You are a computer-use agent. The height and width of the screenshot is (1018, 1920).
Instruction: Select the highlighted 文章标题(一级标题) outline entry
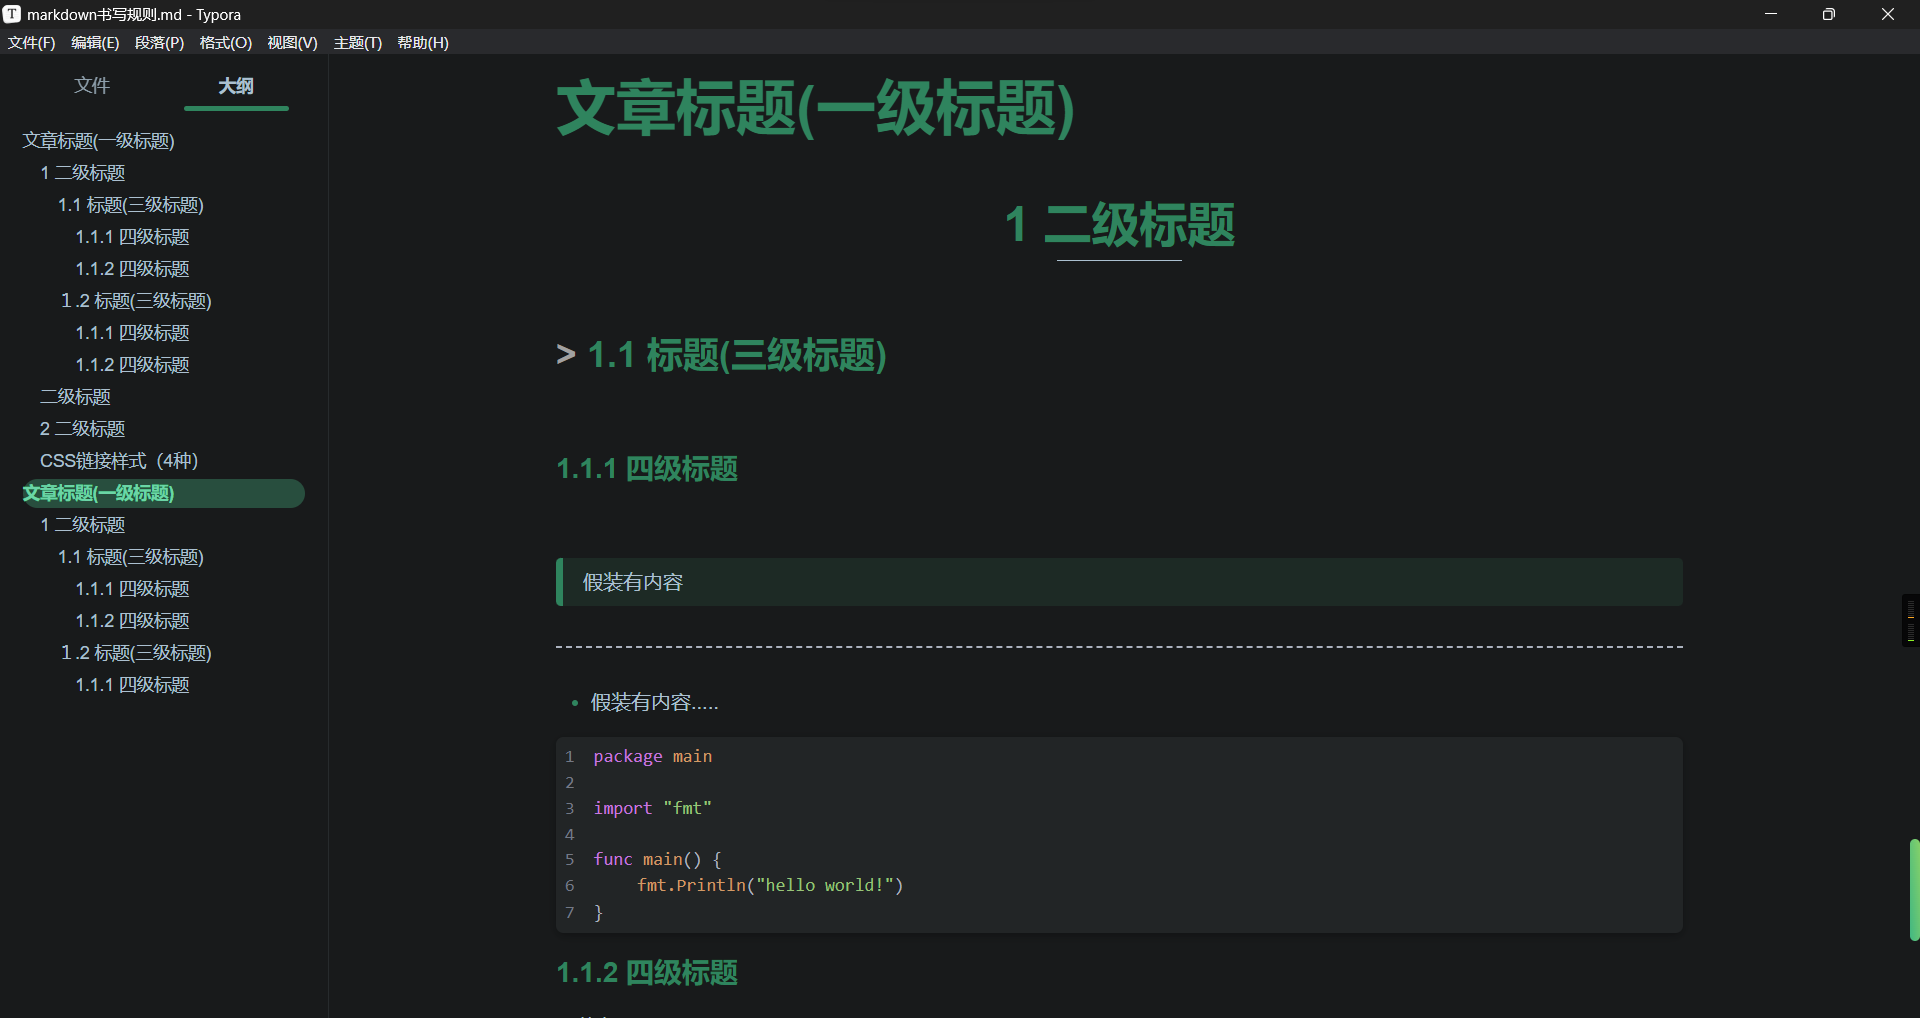click(162, 493)
